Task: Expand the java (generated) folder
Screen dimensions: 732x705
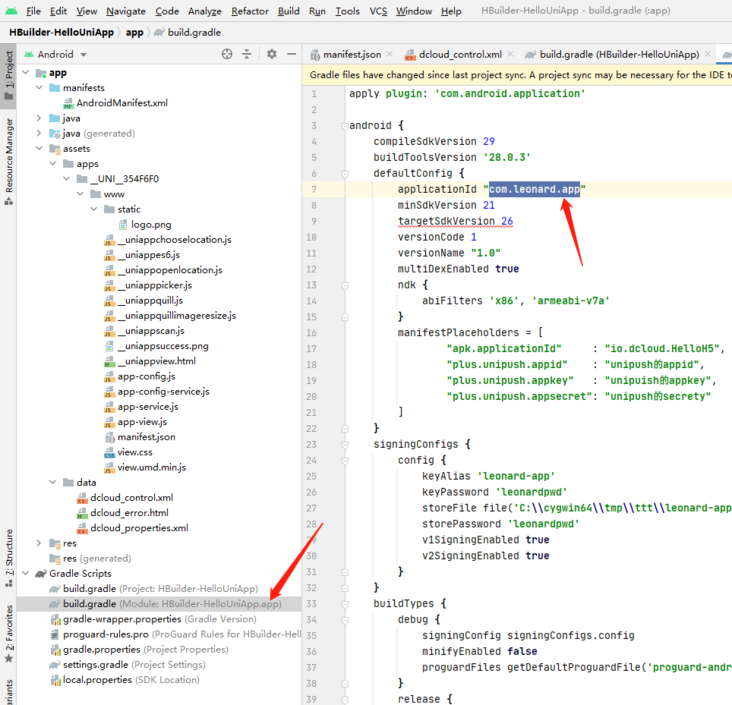Action: tap(40, 134)
